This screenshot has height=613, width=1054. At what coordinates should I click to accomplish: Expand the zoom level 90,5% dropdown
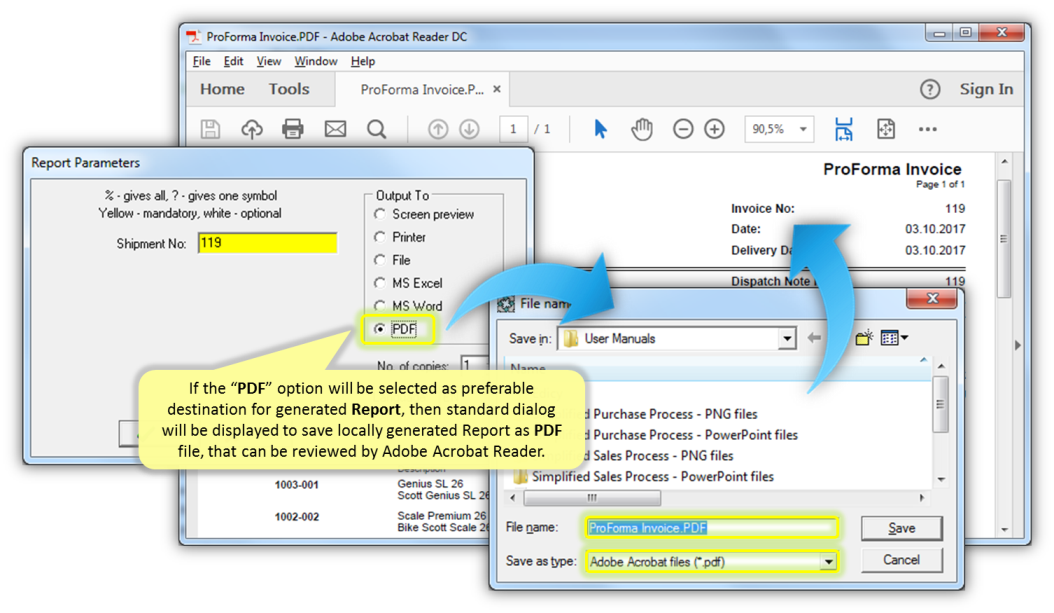803,129
